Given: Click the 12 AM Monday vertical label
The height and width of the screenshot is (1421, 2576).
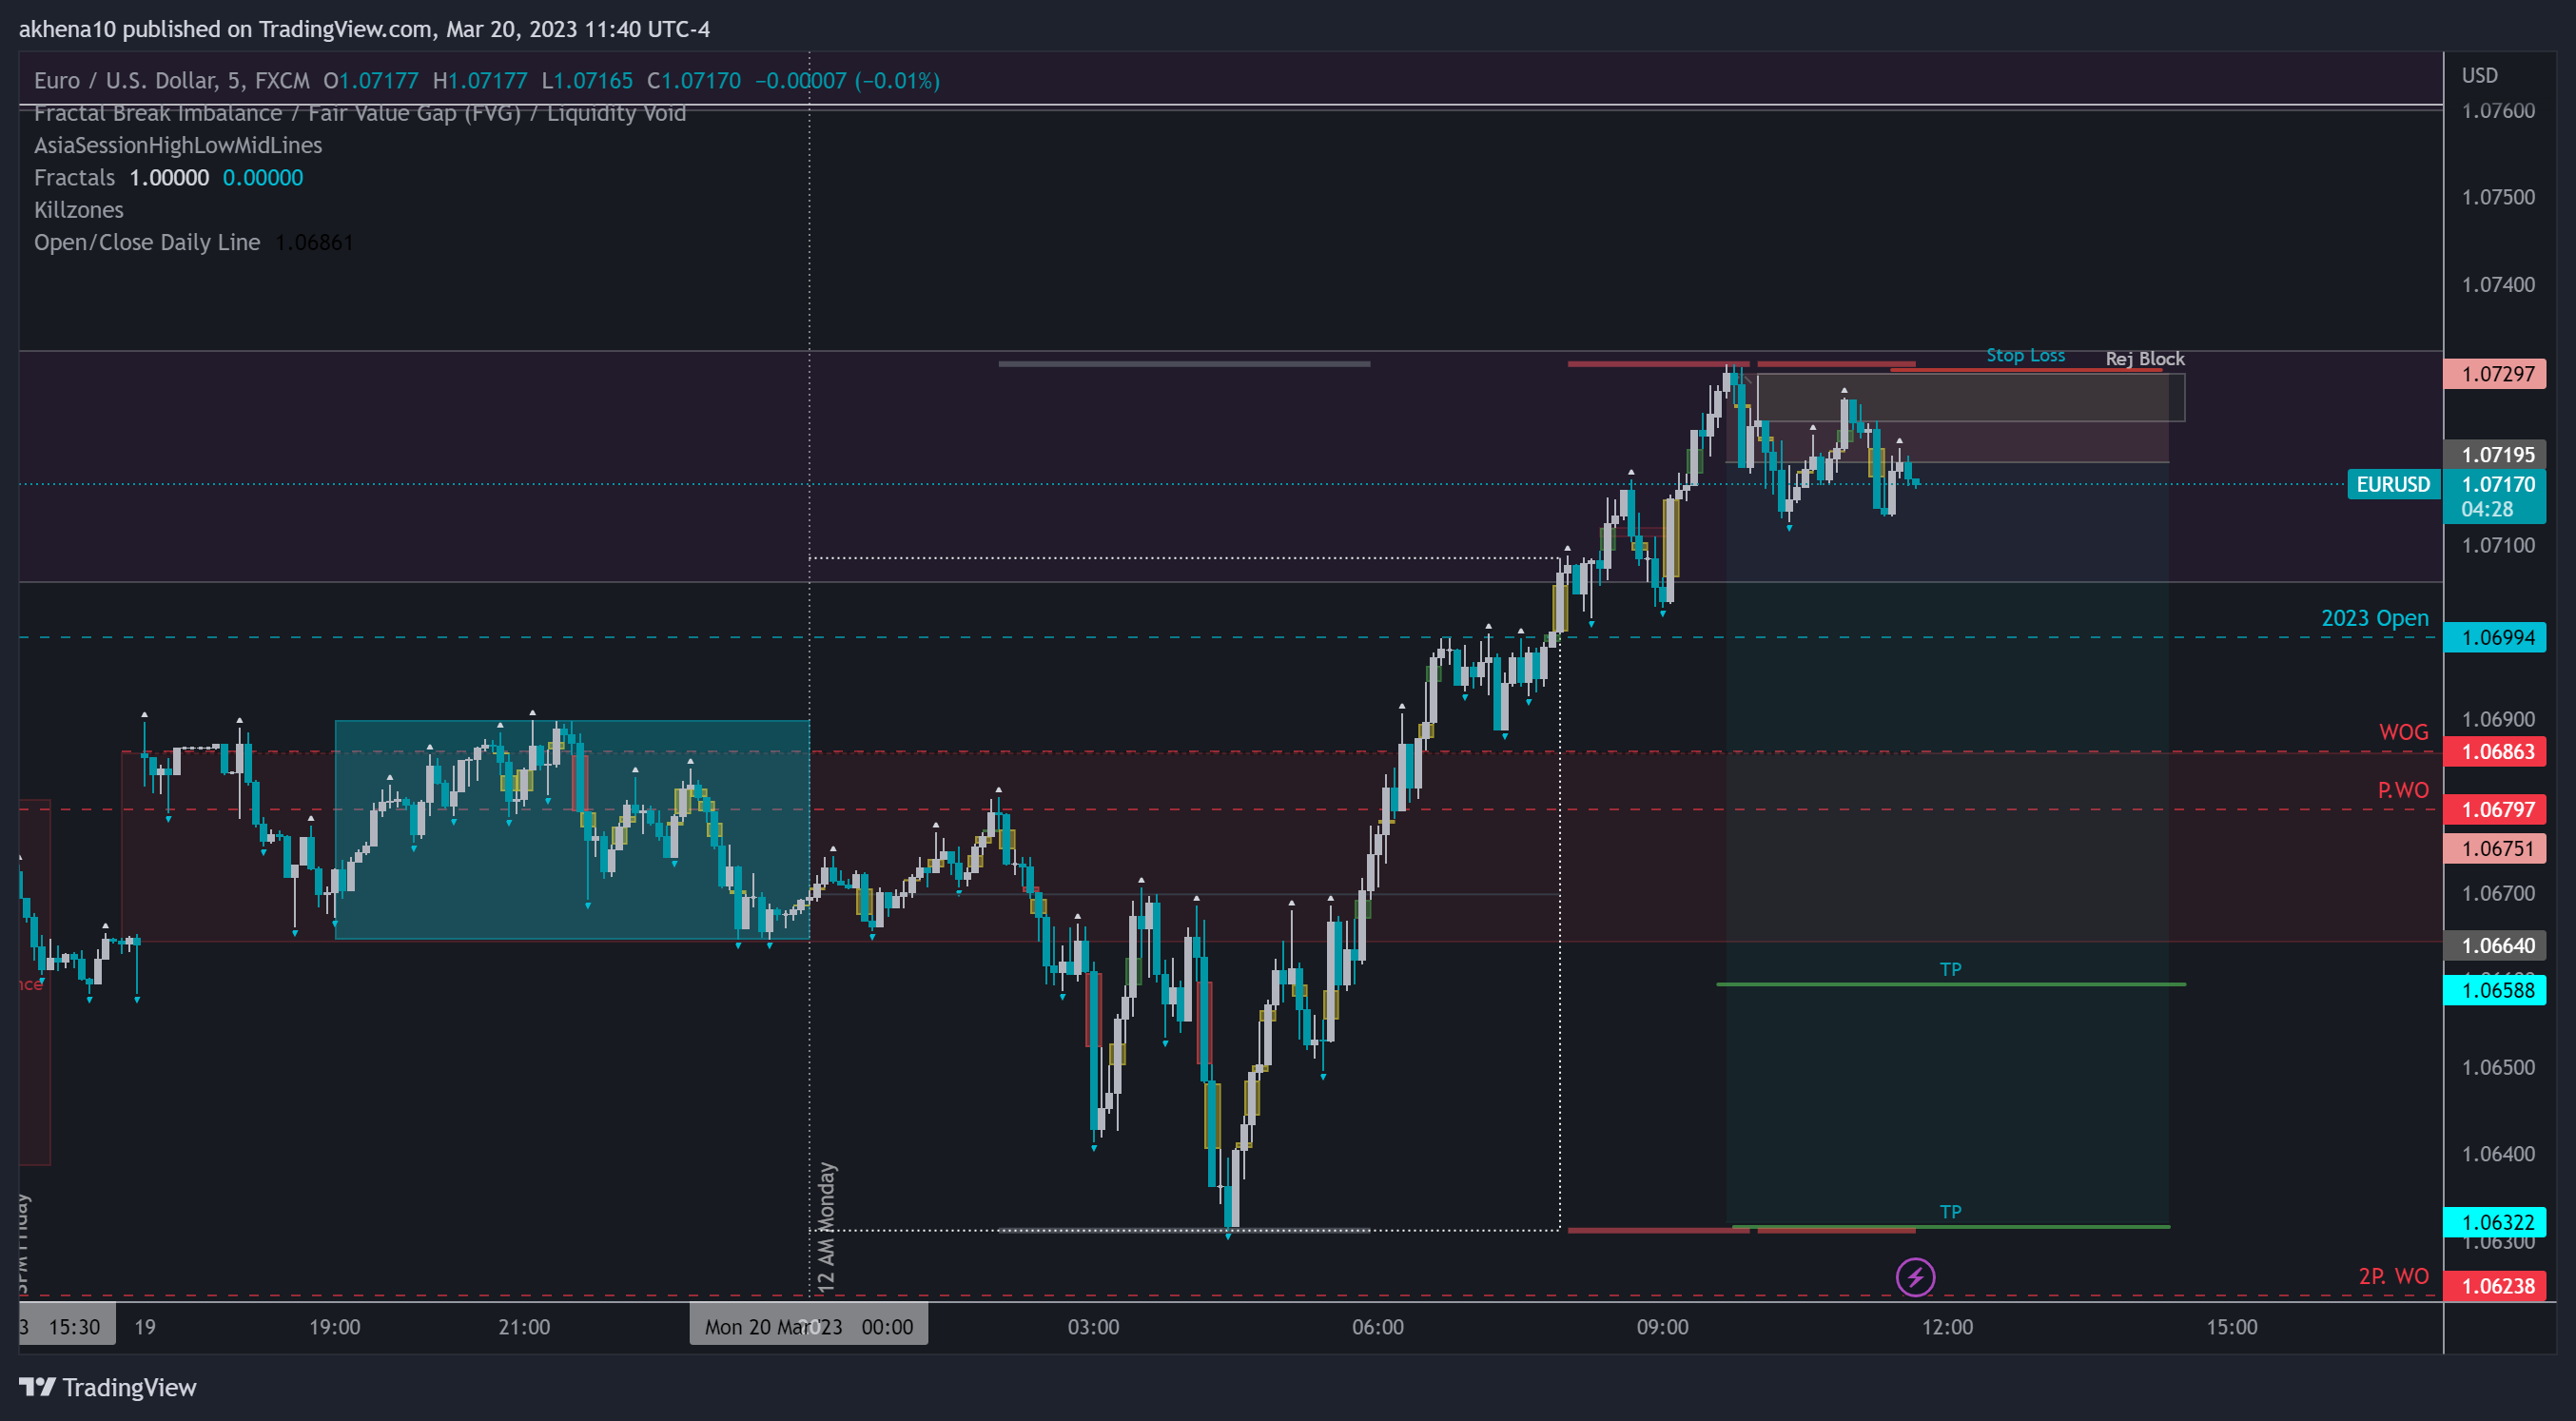Looking at the screenshot, I should 826,1226.
